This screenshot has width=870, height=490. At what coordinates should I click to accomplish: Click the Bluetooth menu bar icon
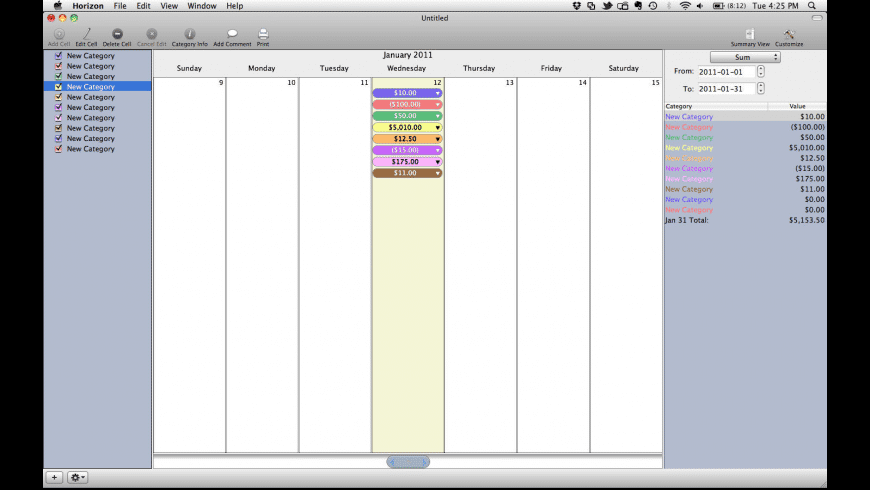[669, 6]
